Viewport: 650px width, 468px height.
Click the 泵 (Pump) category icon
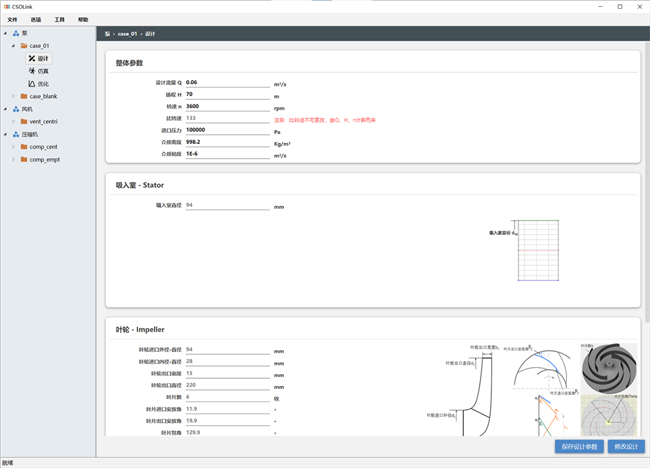(x=14, y=33)
